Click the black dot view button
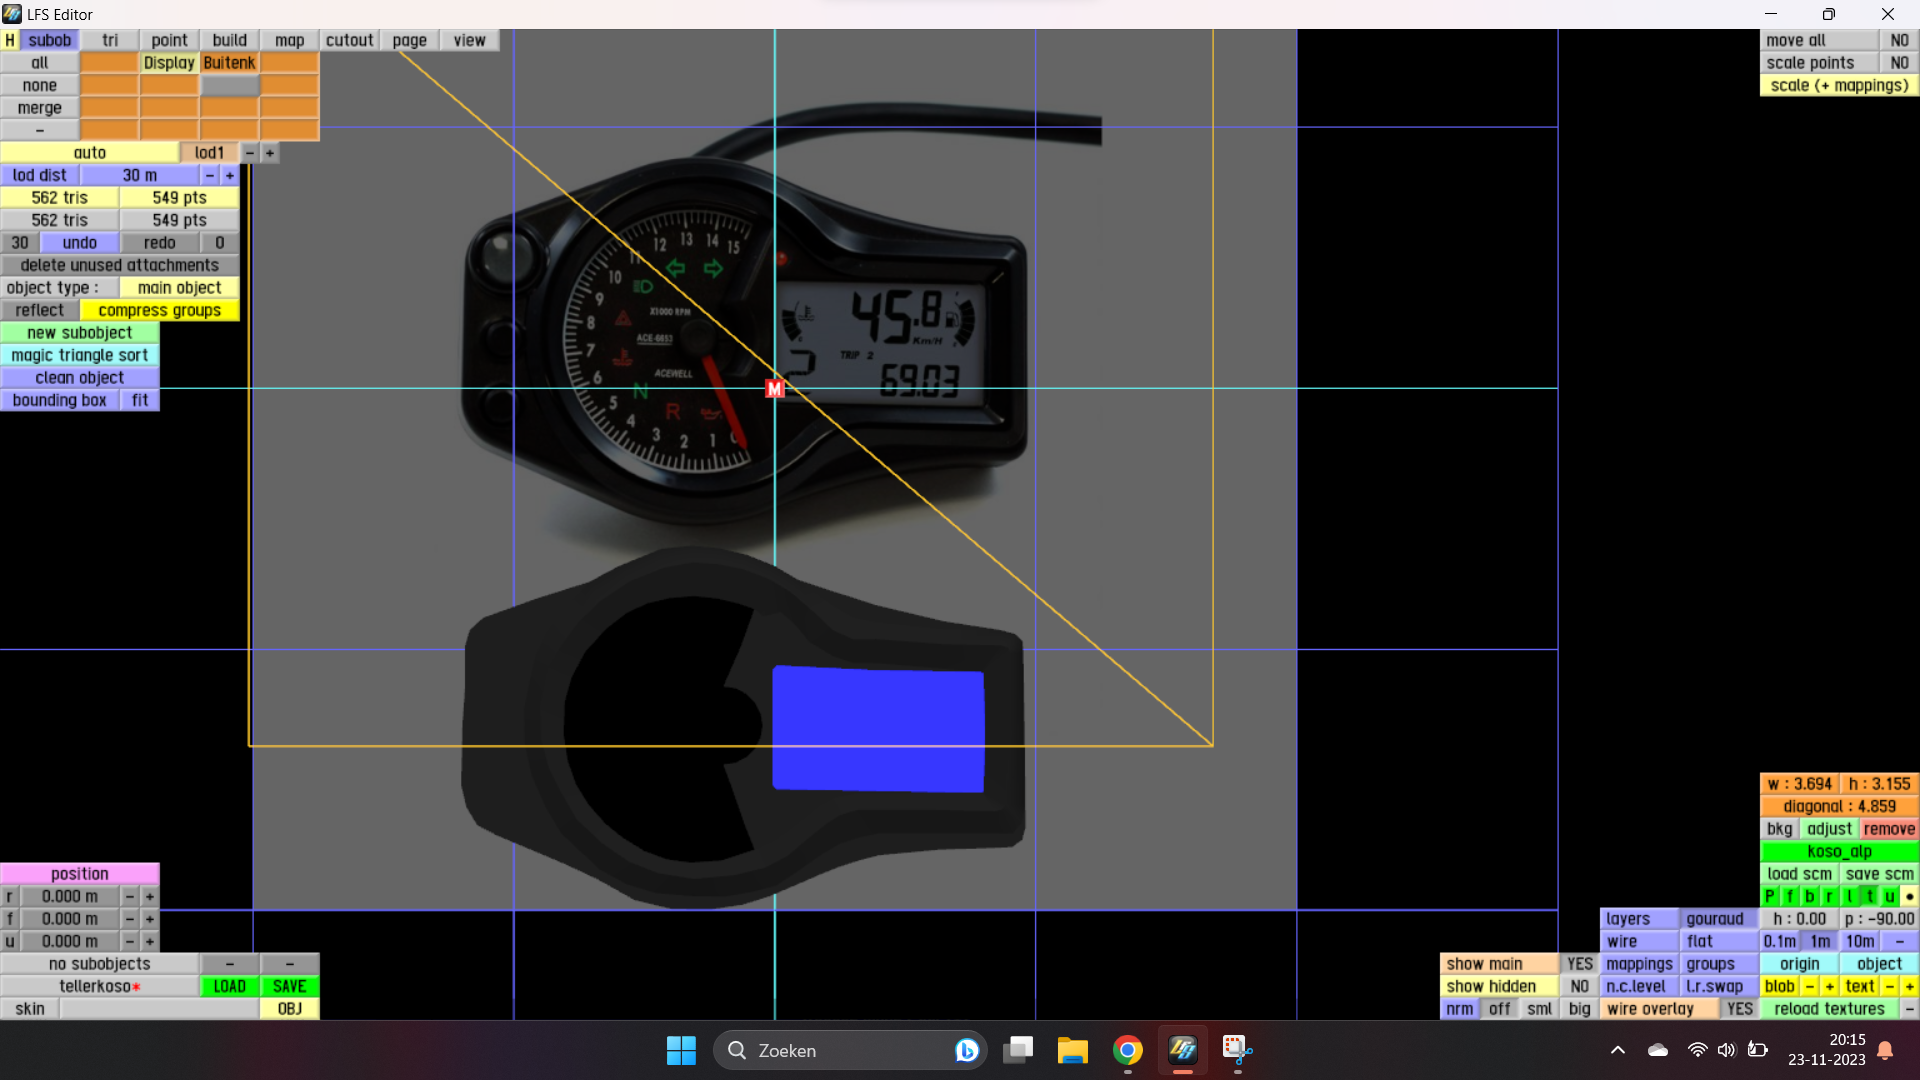The width and height of the screenshot is (1920, 1080). click(1909, 897)
